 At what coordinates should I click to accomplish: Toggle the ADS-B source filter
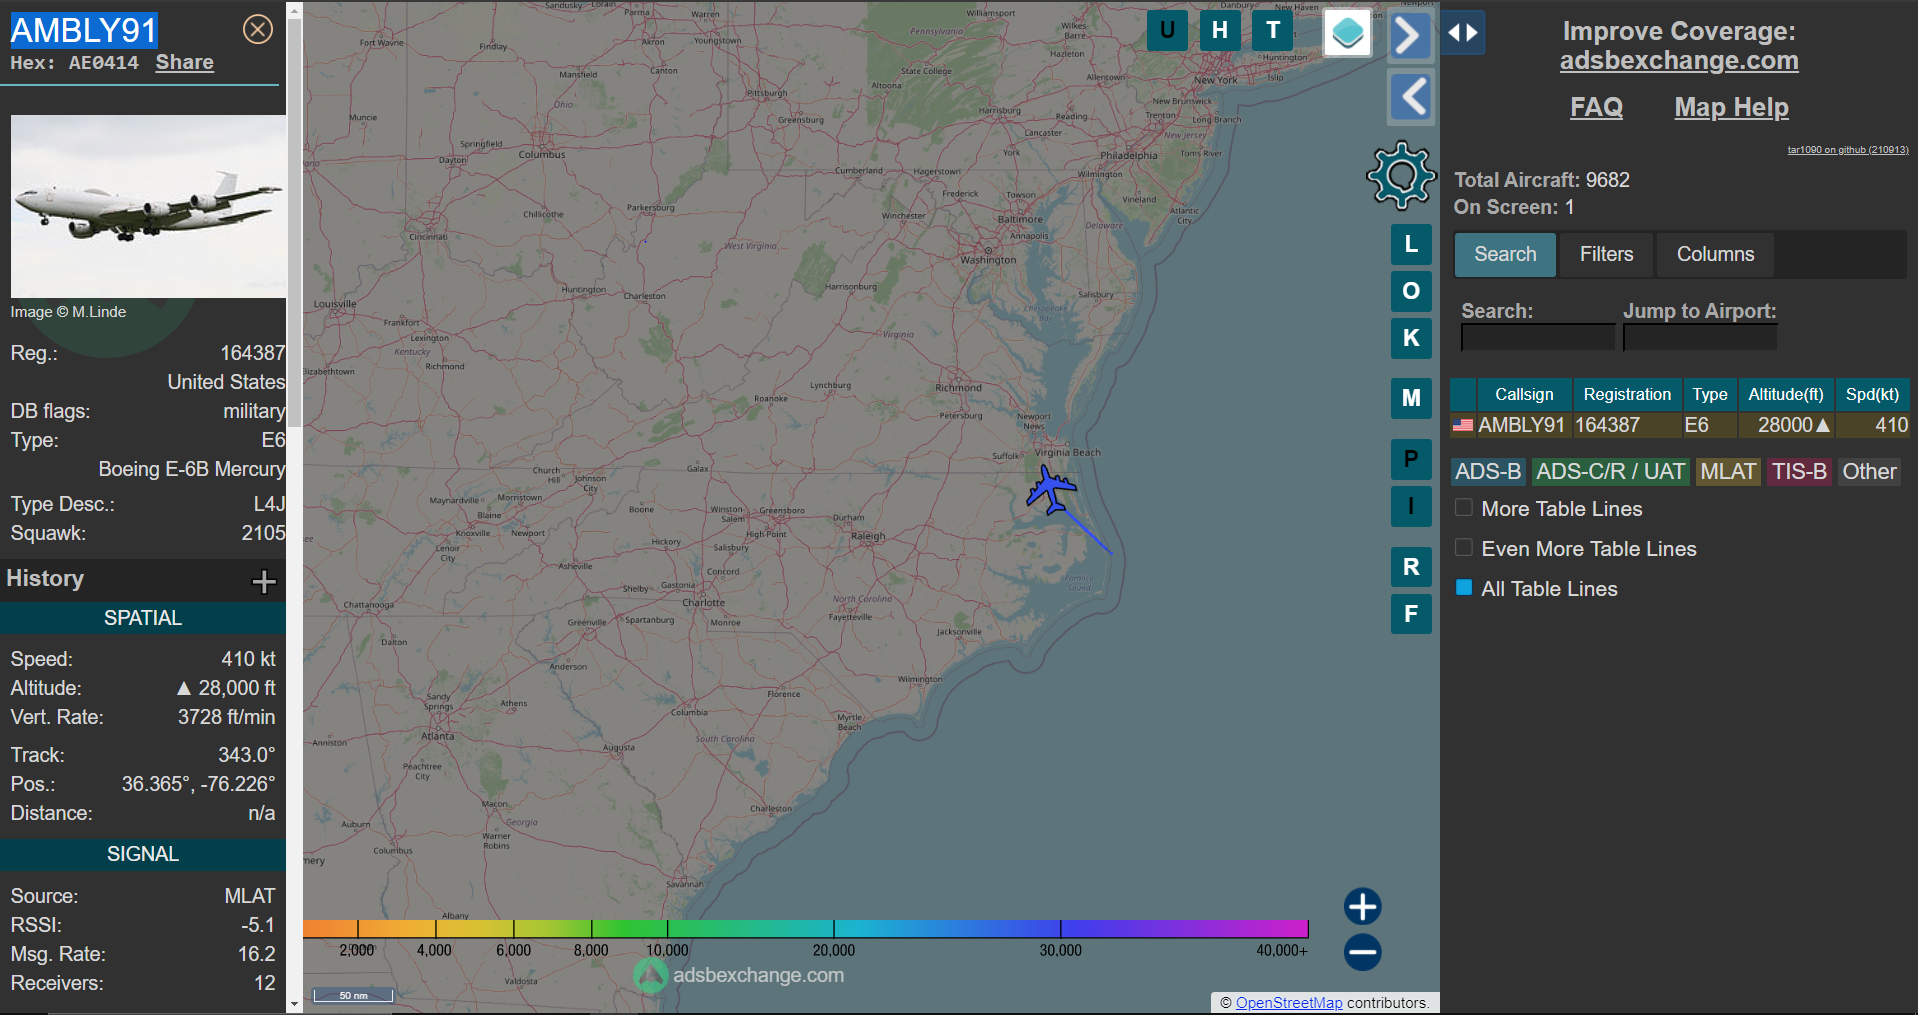pyautogui.click(x=1488, y=472)
